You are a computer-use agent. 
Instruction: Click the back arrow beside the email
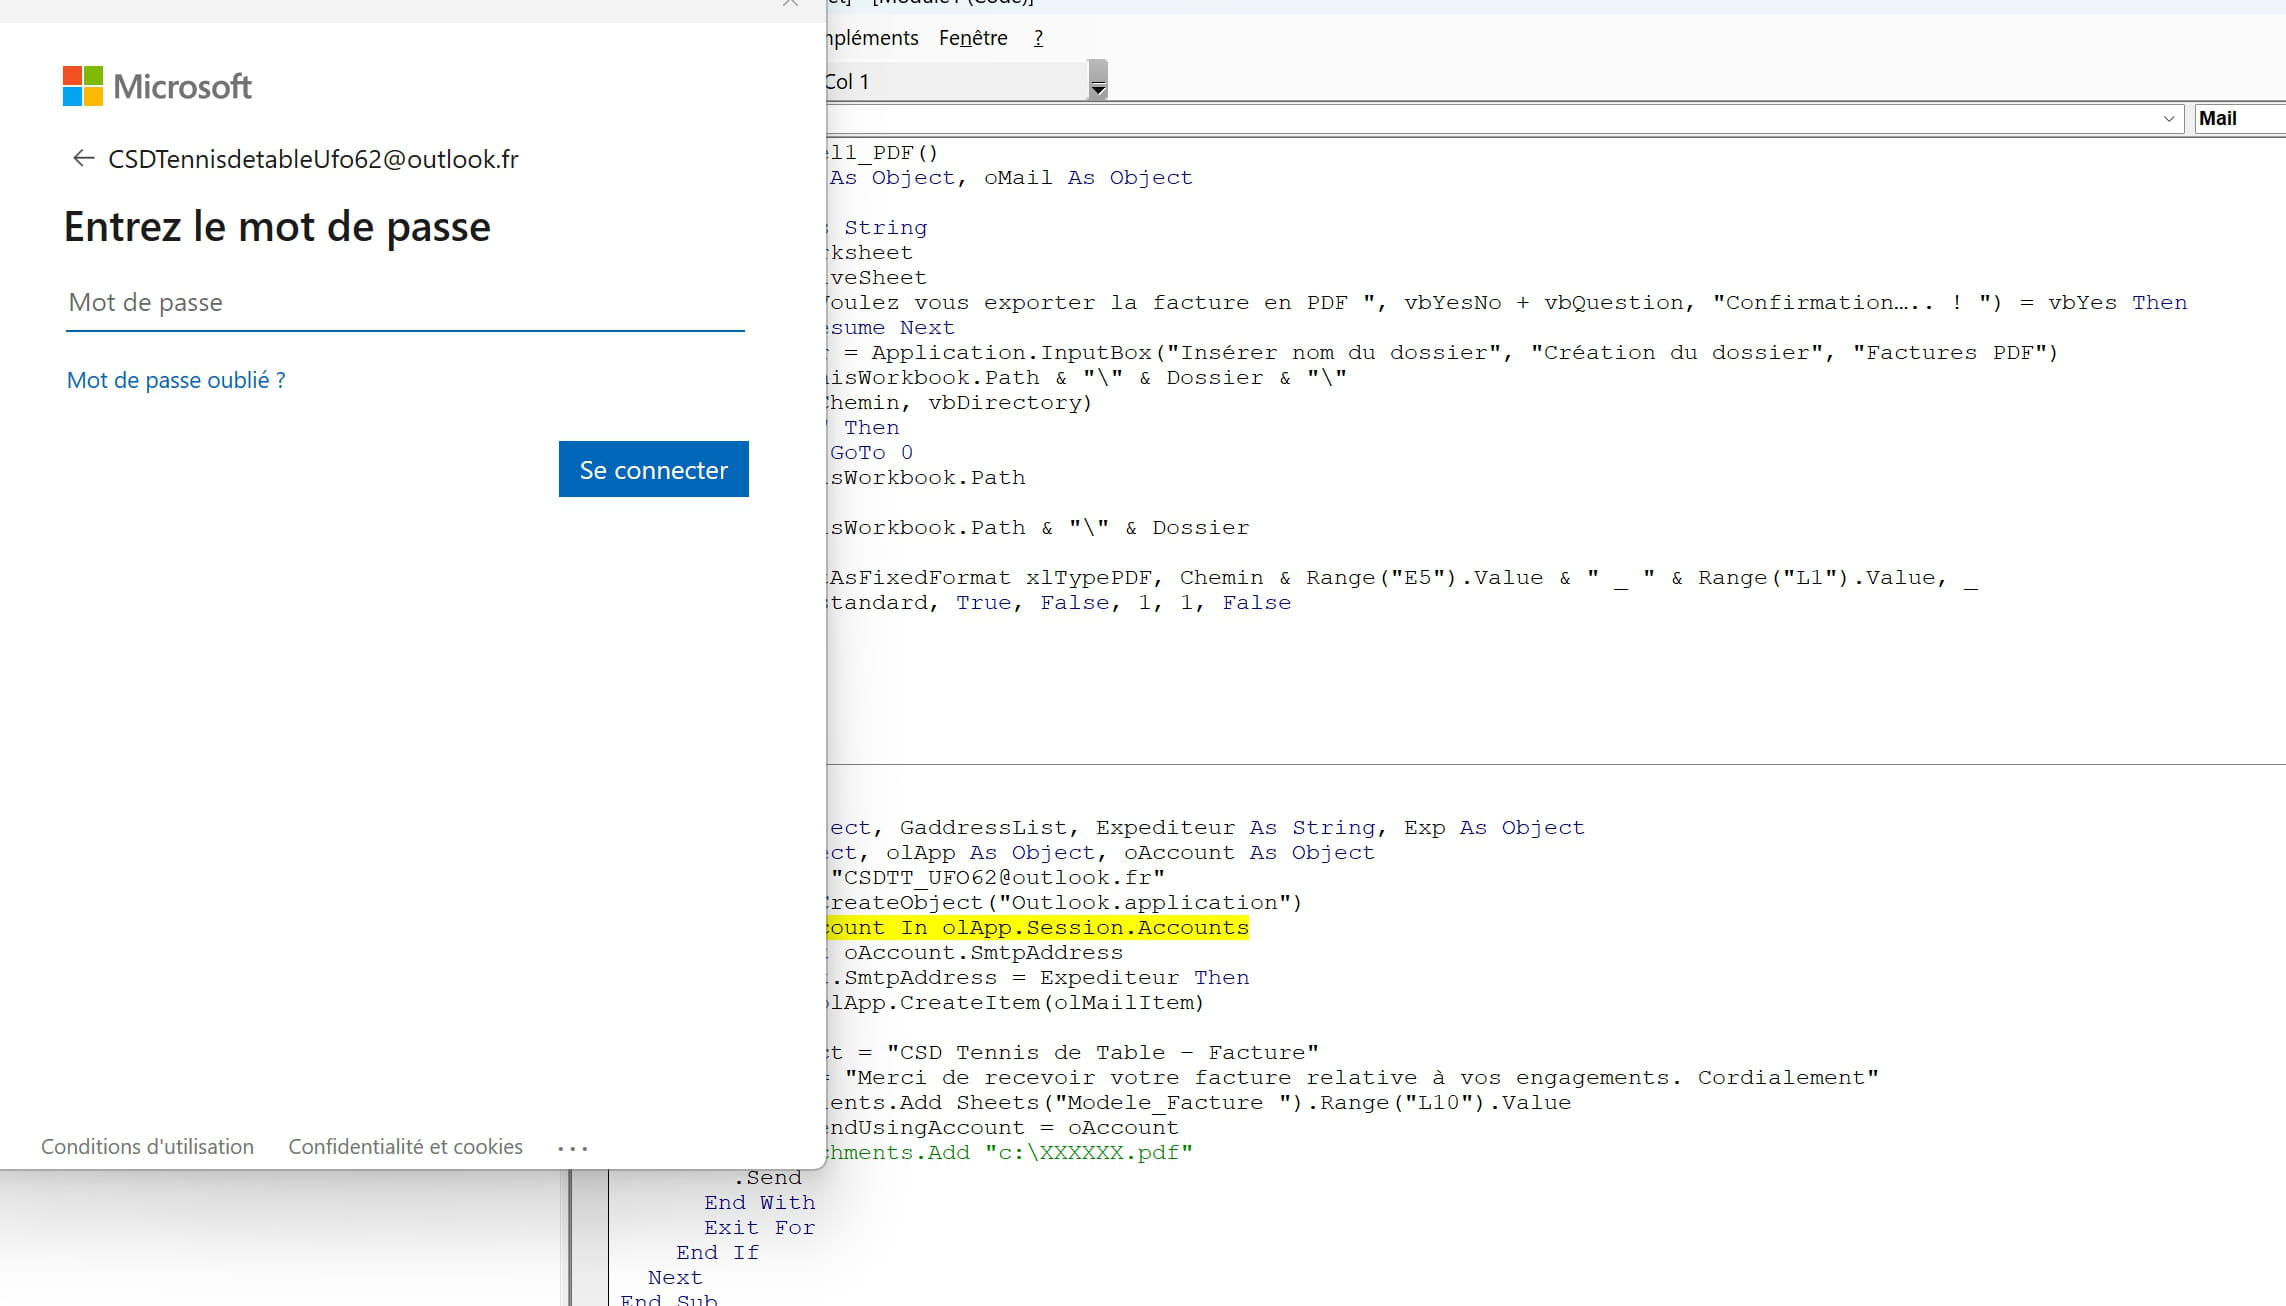(83, 158)
